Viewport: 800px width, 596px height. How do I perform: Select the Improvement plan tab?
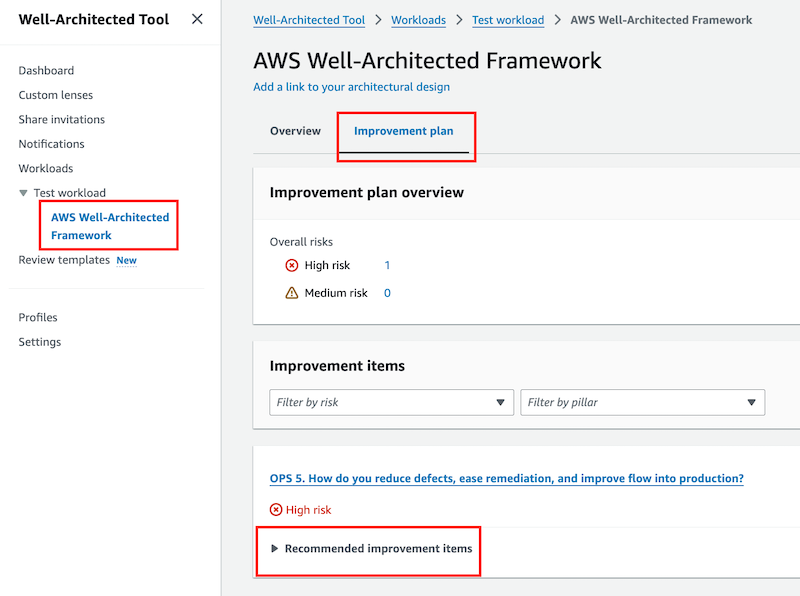(x=404, y=131)
